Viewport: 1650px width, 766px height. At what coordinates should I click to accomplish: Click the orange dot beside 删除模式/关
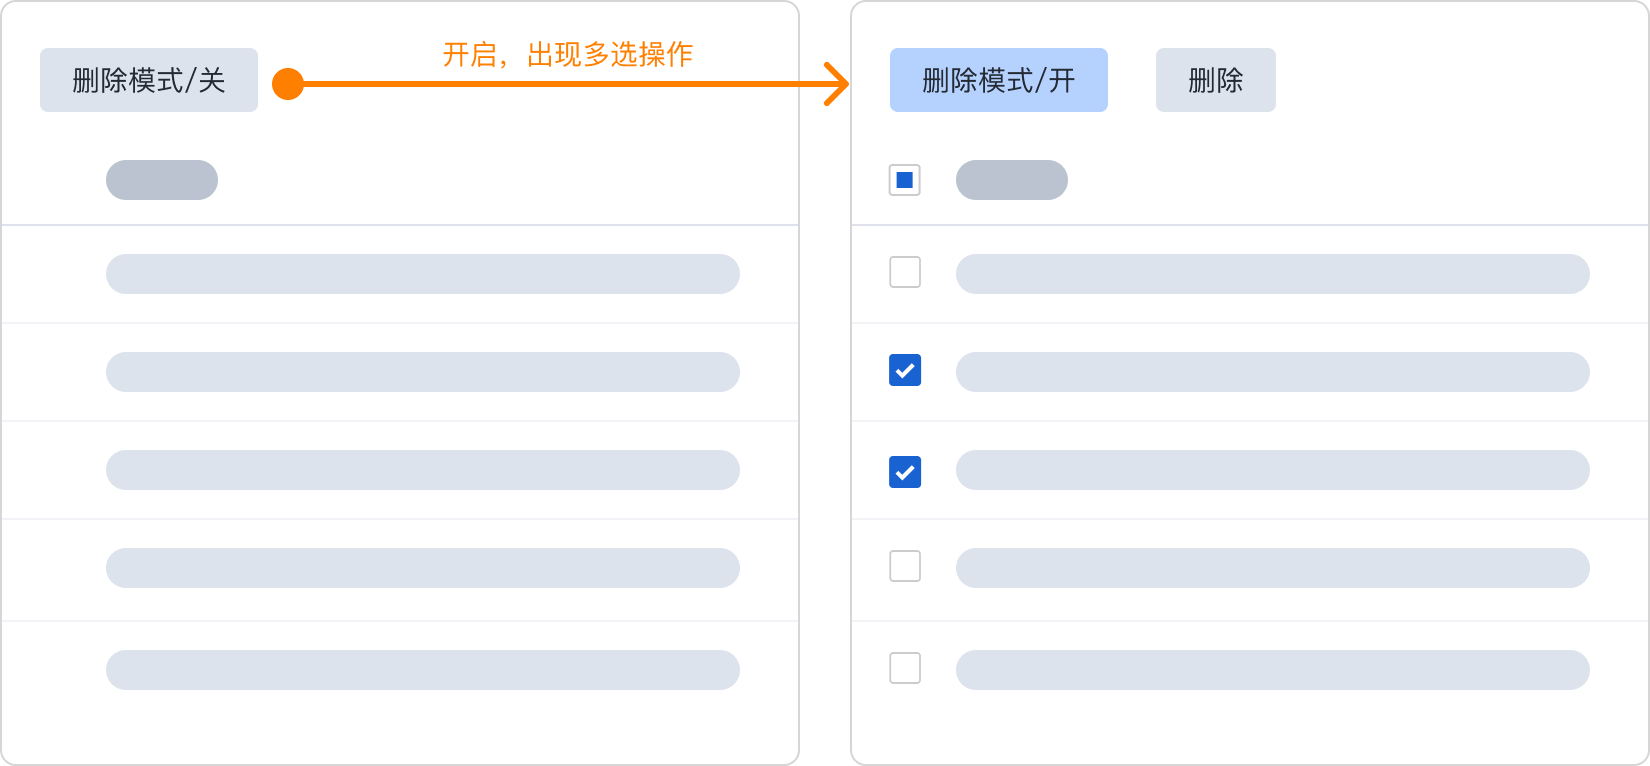point(288,84)
